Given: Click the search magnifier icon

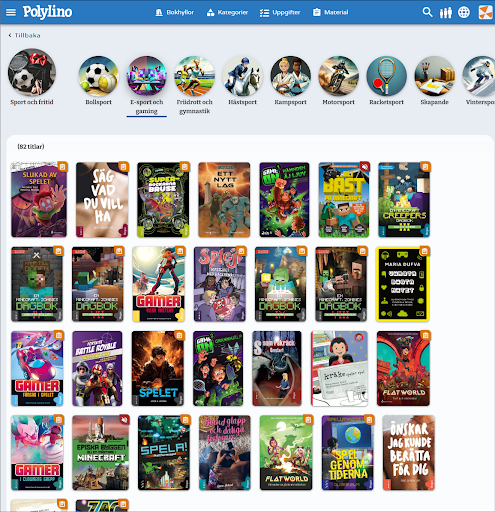Looking at the screenshot, I should (x=427, y=12).
